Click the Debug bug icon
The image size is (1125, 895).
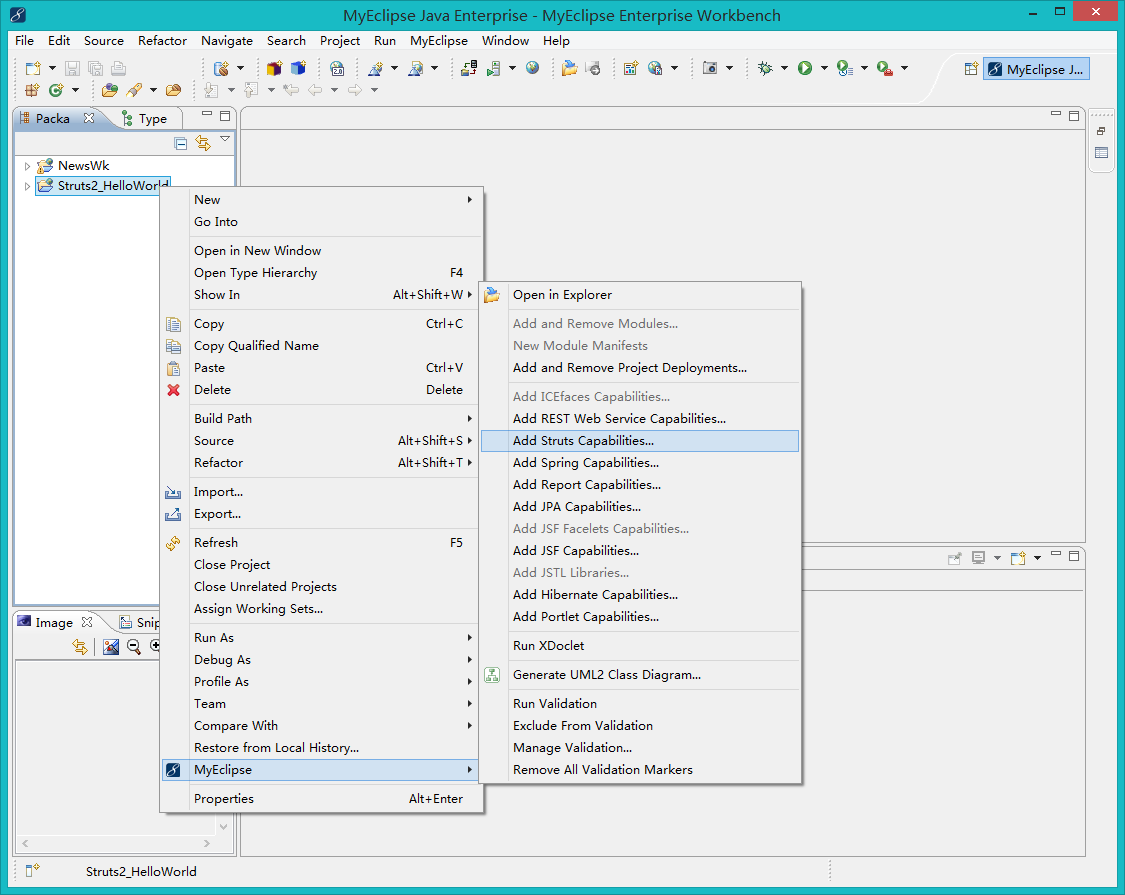pyautogui.click(x=766, y=68)
